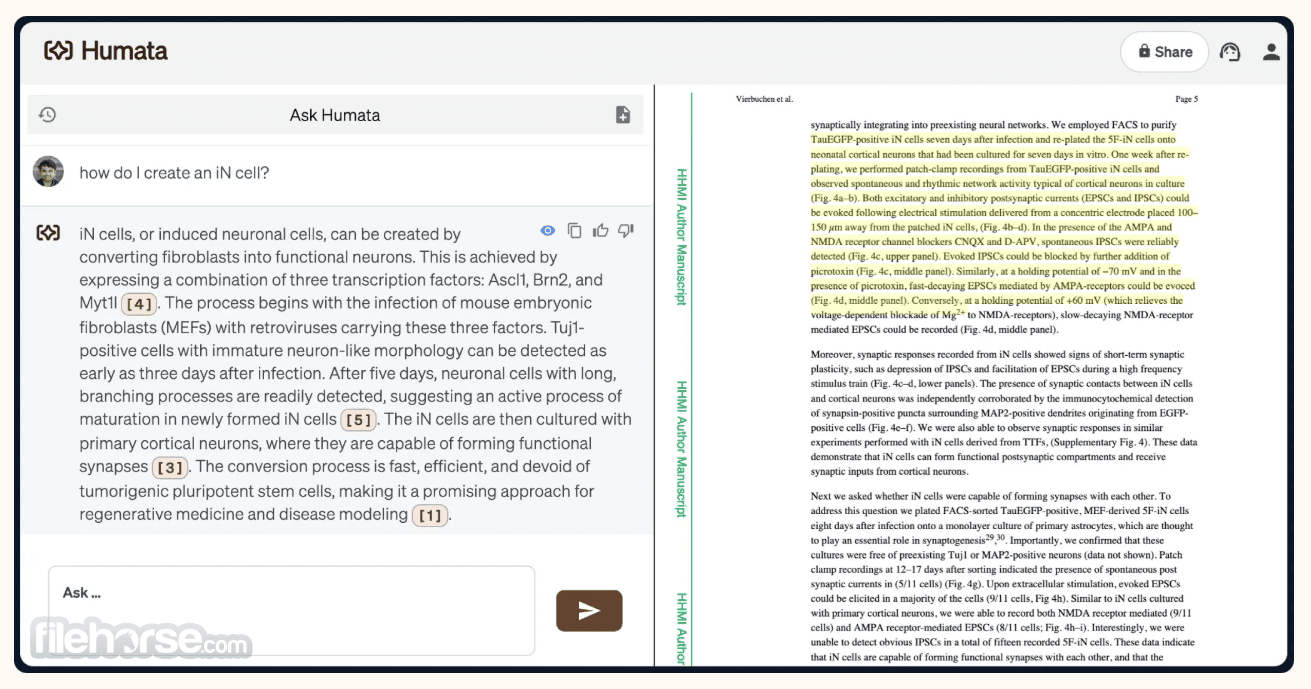The height and width of the screenshot is (689, 1311).
Task: Open citation [5] reference
Action: (x=359, y=420)
